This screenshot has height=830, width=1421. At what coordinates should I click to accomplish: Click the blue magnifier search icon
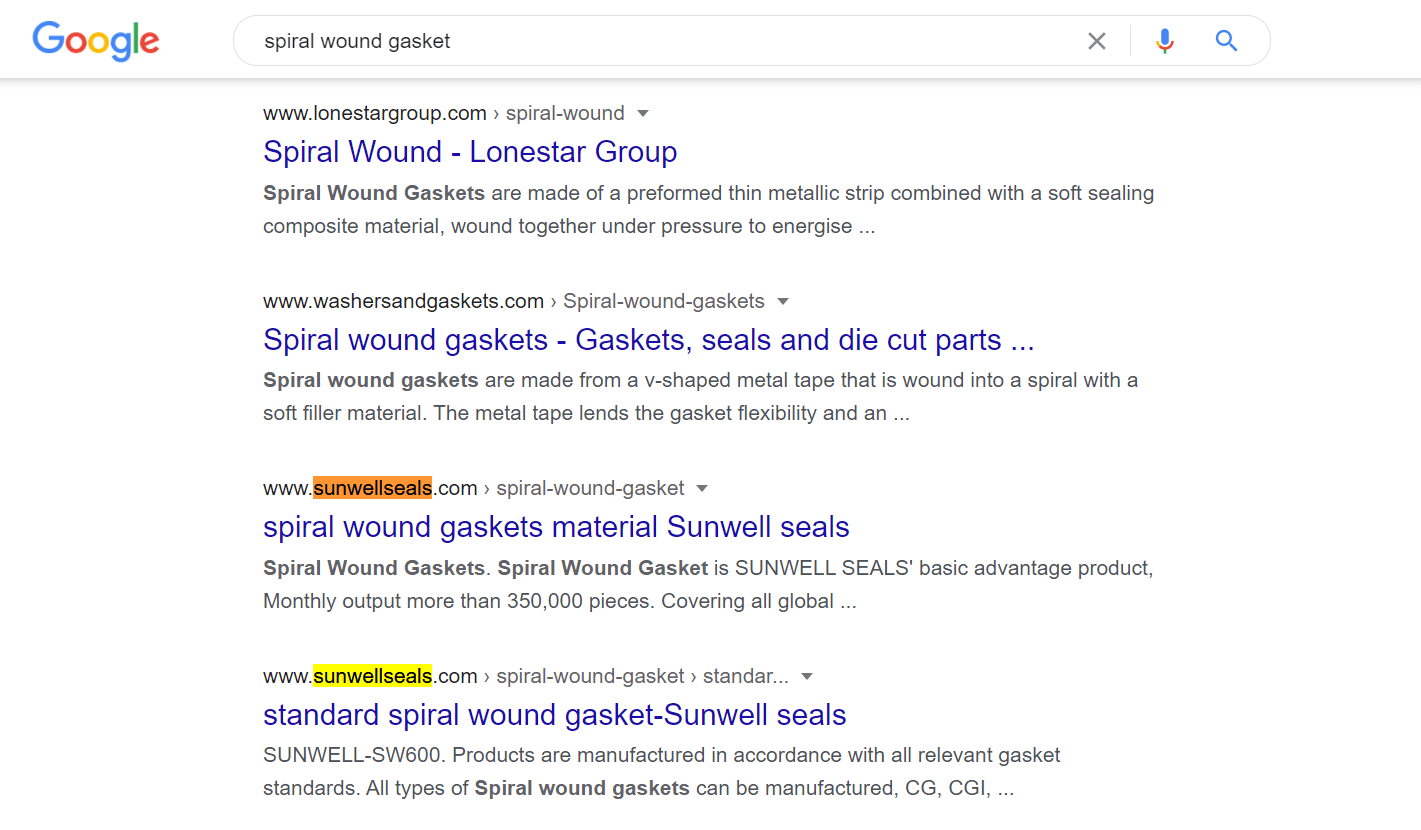coord(1226,41)
